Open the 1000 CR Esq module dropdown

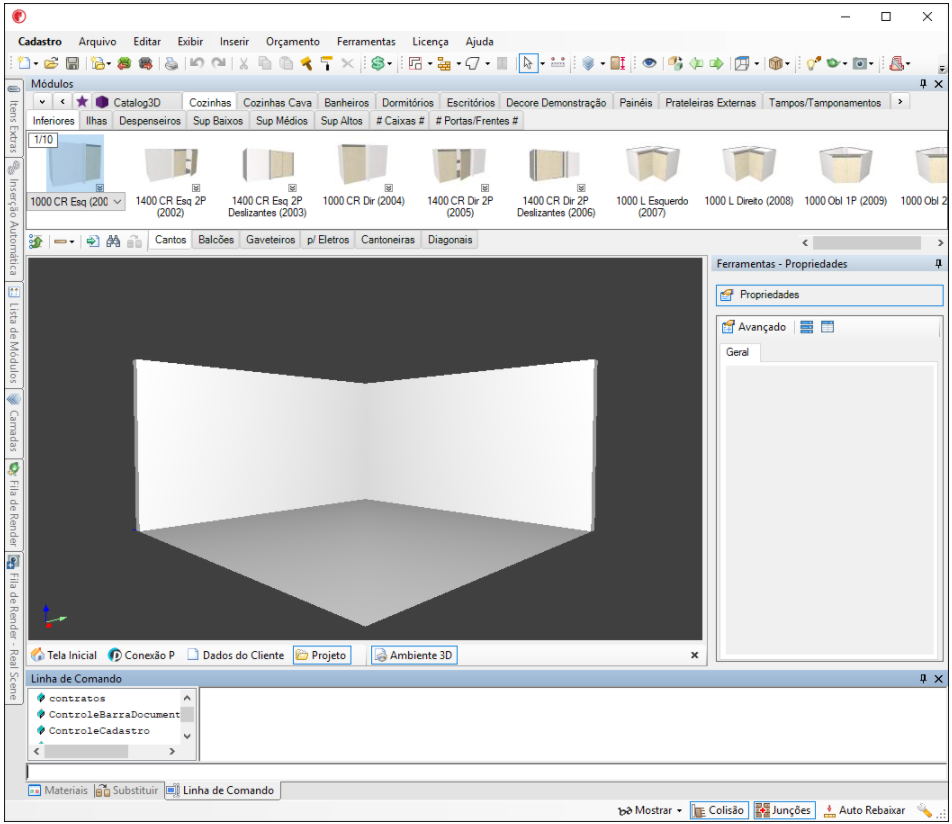(118, 202)
